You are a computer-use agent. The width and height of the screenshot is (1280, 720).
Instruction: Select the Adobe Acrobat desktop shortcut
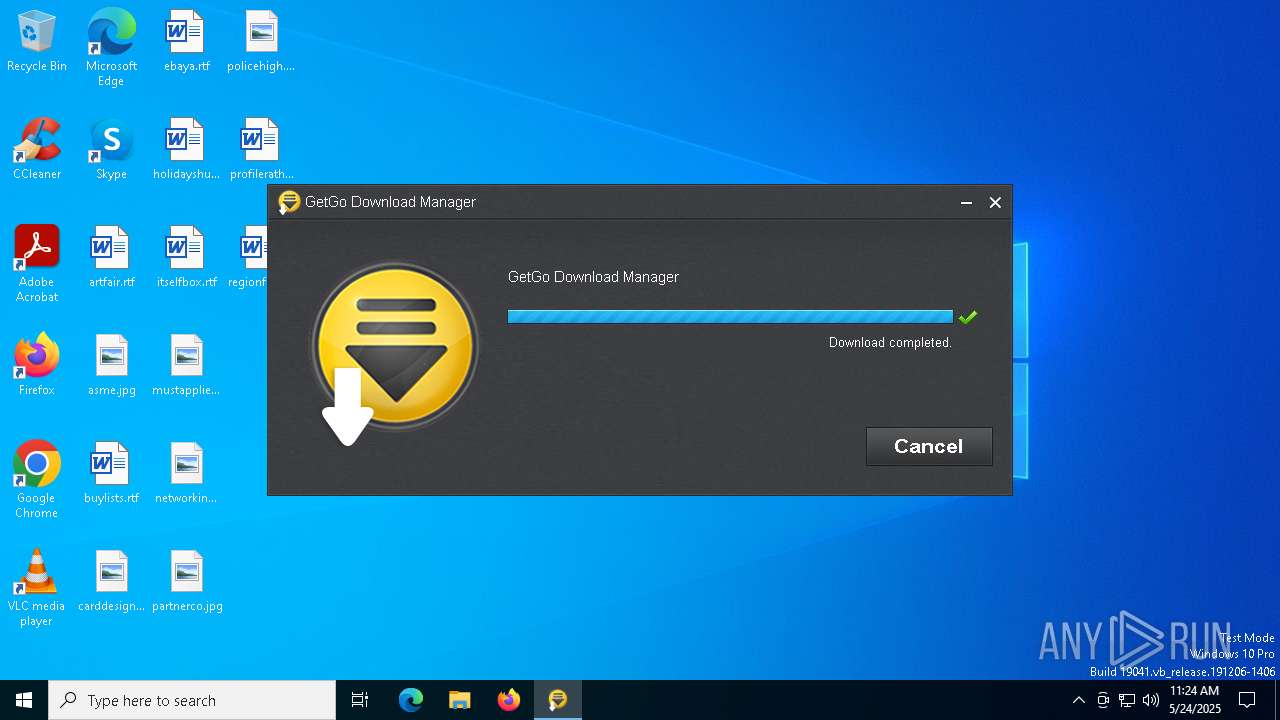click(37, 264)
